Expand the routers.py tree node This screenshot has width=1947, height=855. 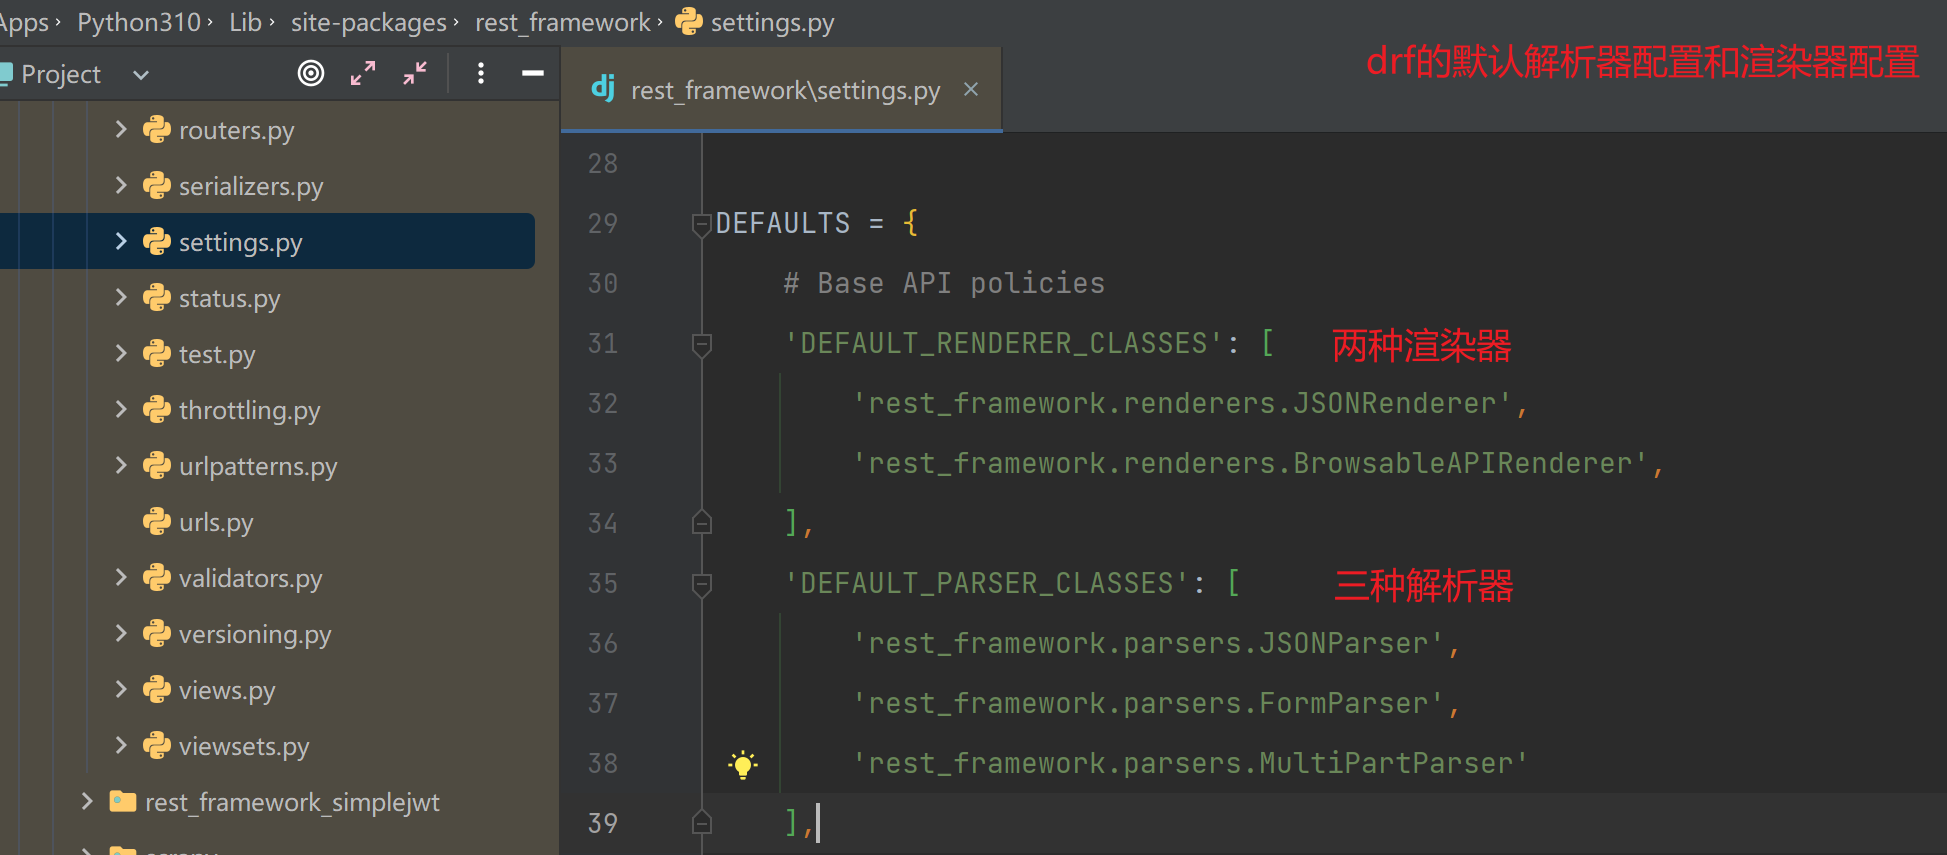click(121, 129)
